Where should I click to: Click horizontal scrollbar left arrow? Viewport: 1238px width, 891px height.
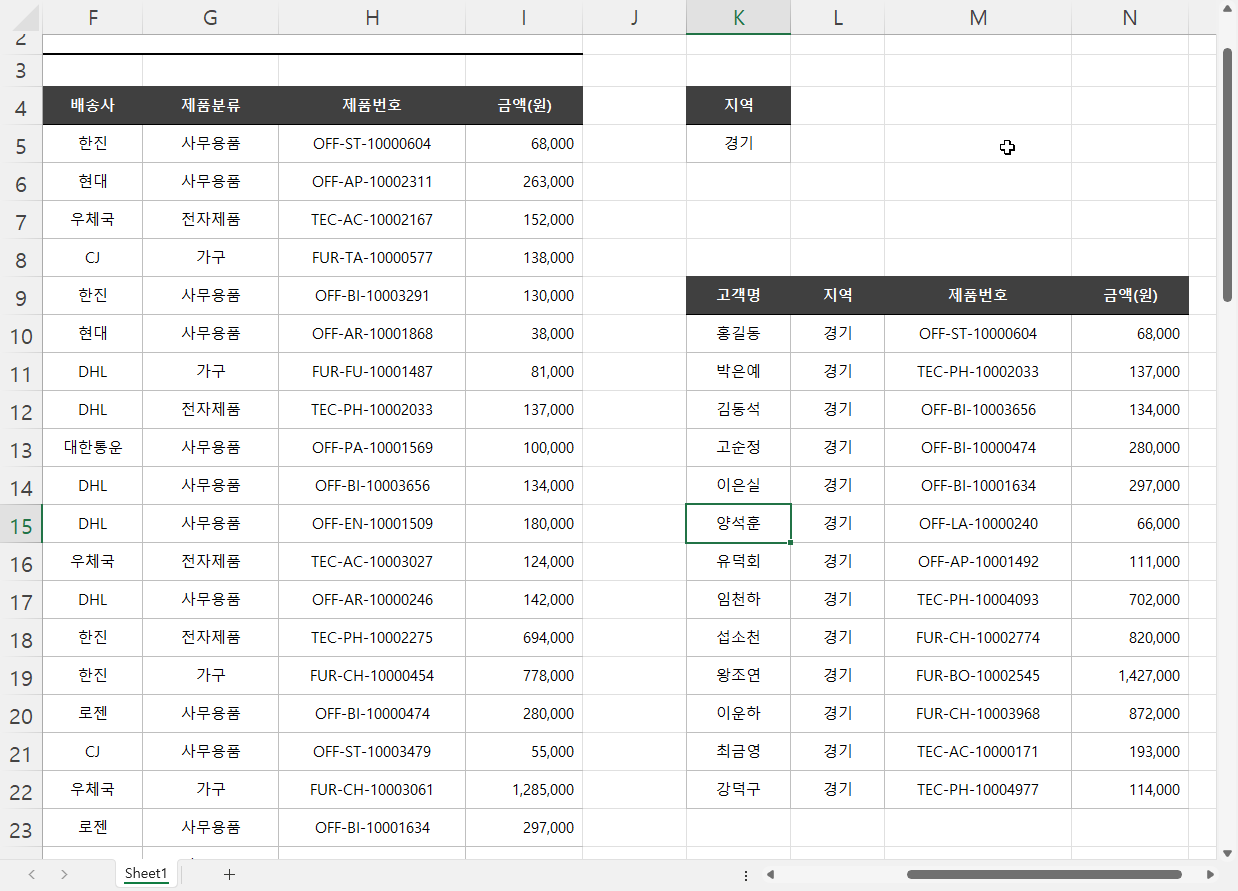[770, 875]
